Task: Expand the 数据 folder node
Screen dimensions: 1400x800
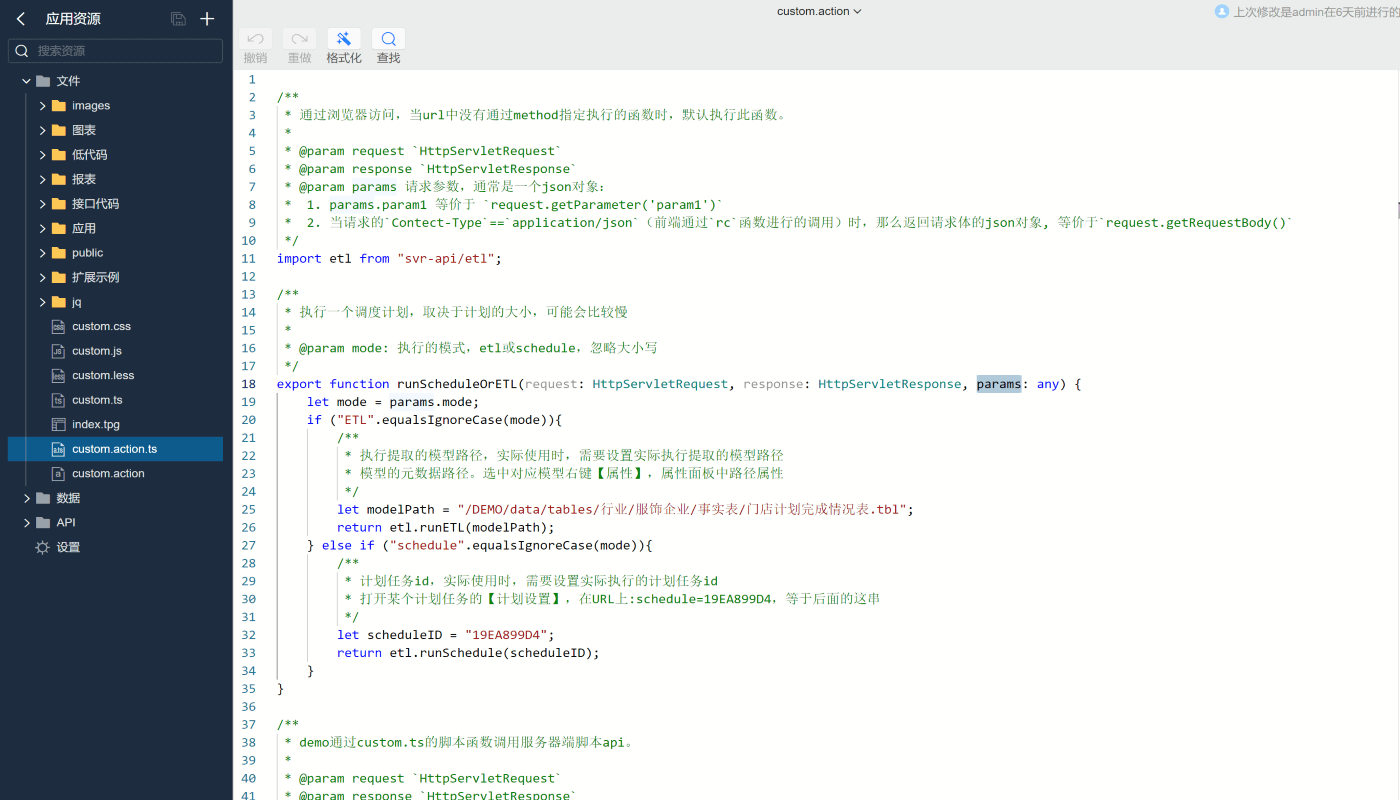Action: click(27, 498)
